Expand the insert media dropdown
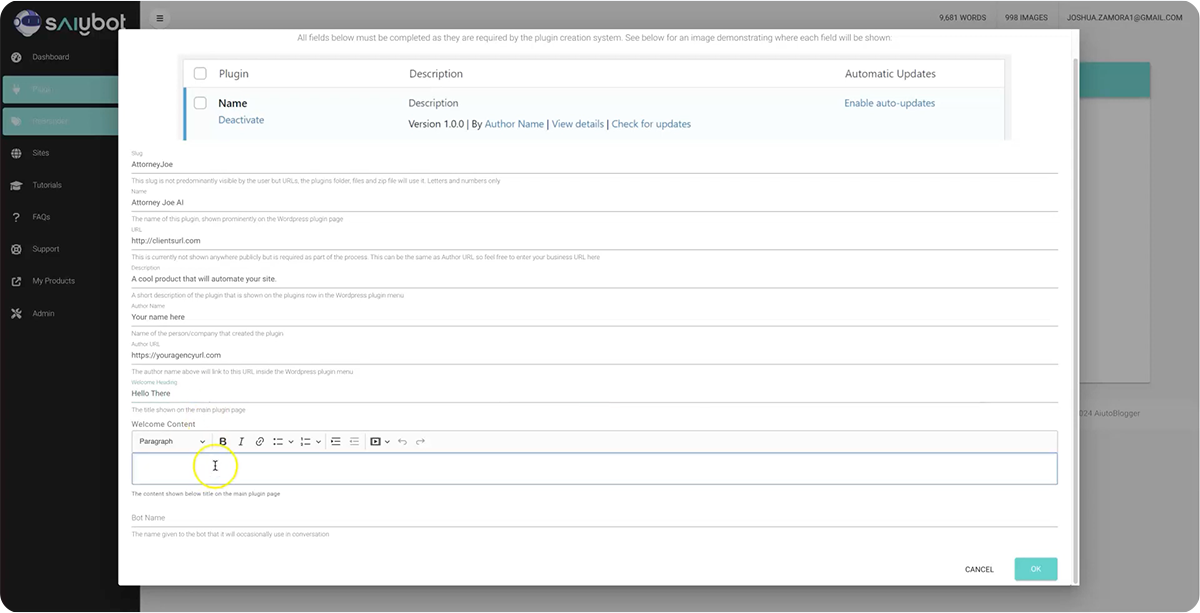This screenshot has height=613, width=1200. [387, 441]
